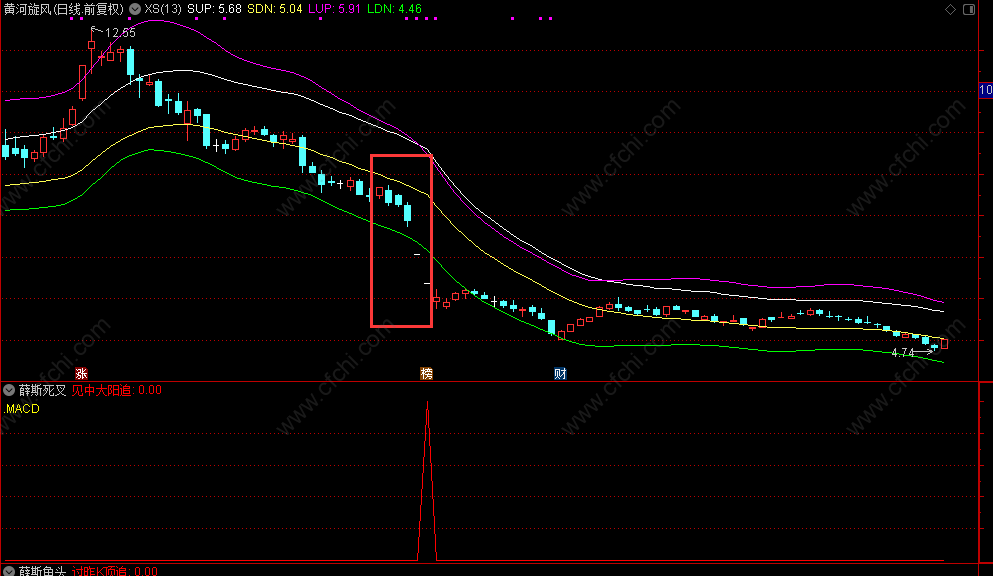The height and width of the screenshot is (576, 993).
Task: Click the SDN: 5.04 value
Action: click(275, 9)
